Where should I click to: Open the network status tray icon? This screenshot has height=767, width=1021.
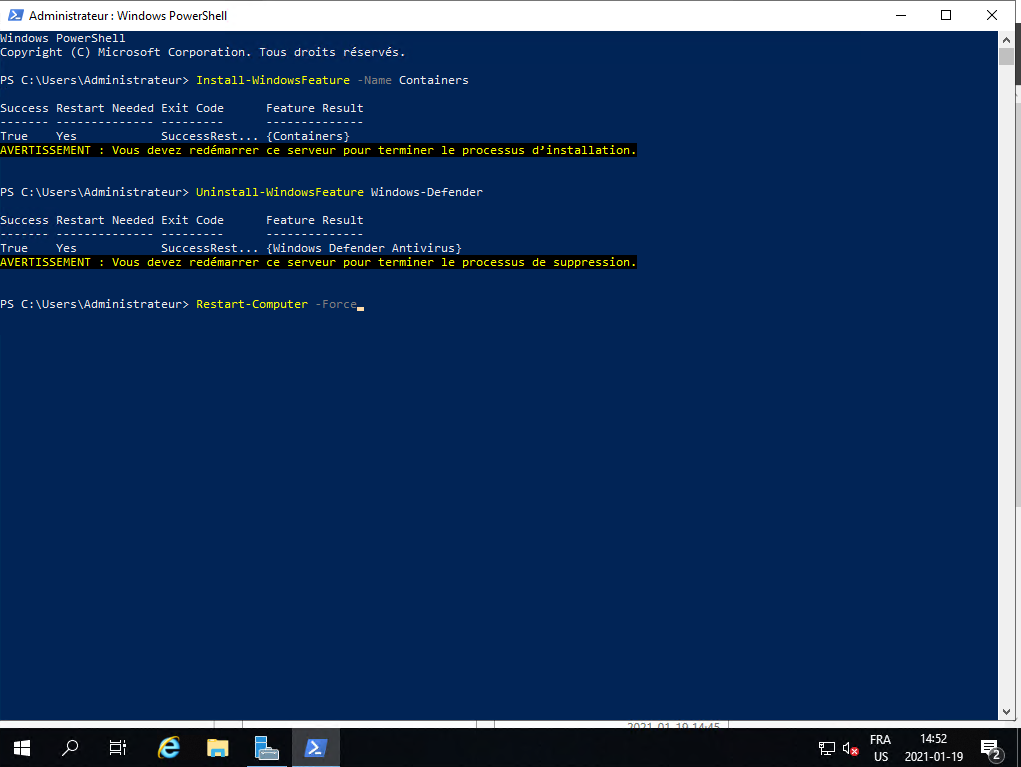pyautogui.click(x=826, y=749)
